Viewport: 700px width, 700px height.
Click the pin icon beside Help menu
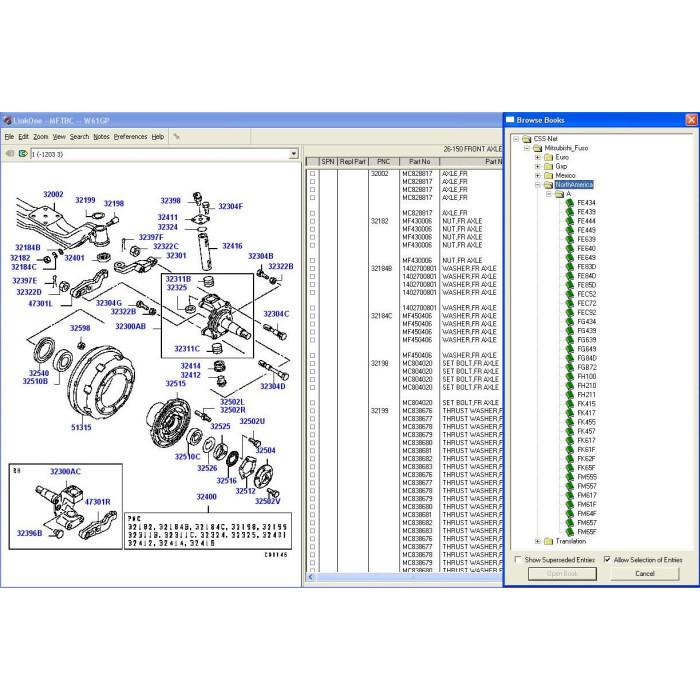(x=176, y=137)
